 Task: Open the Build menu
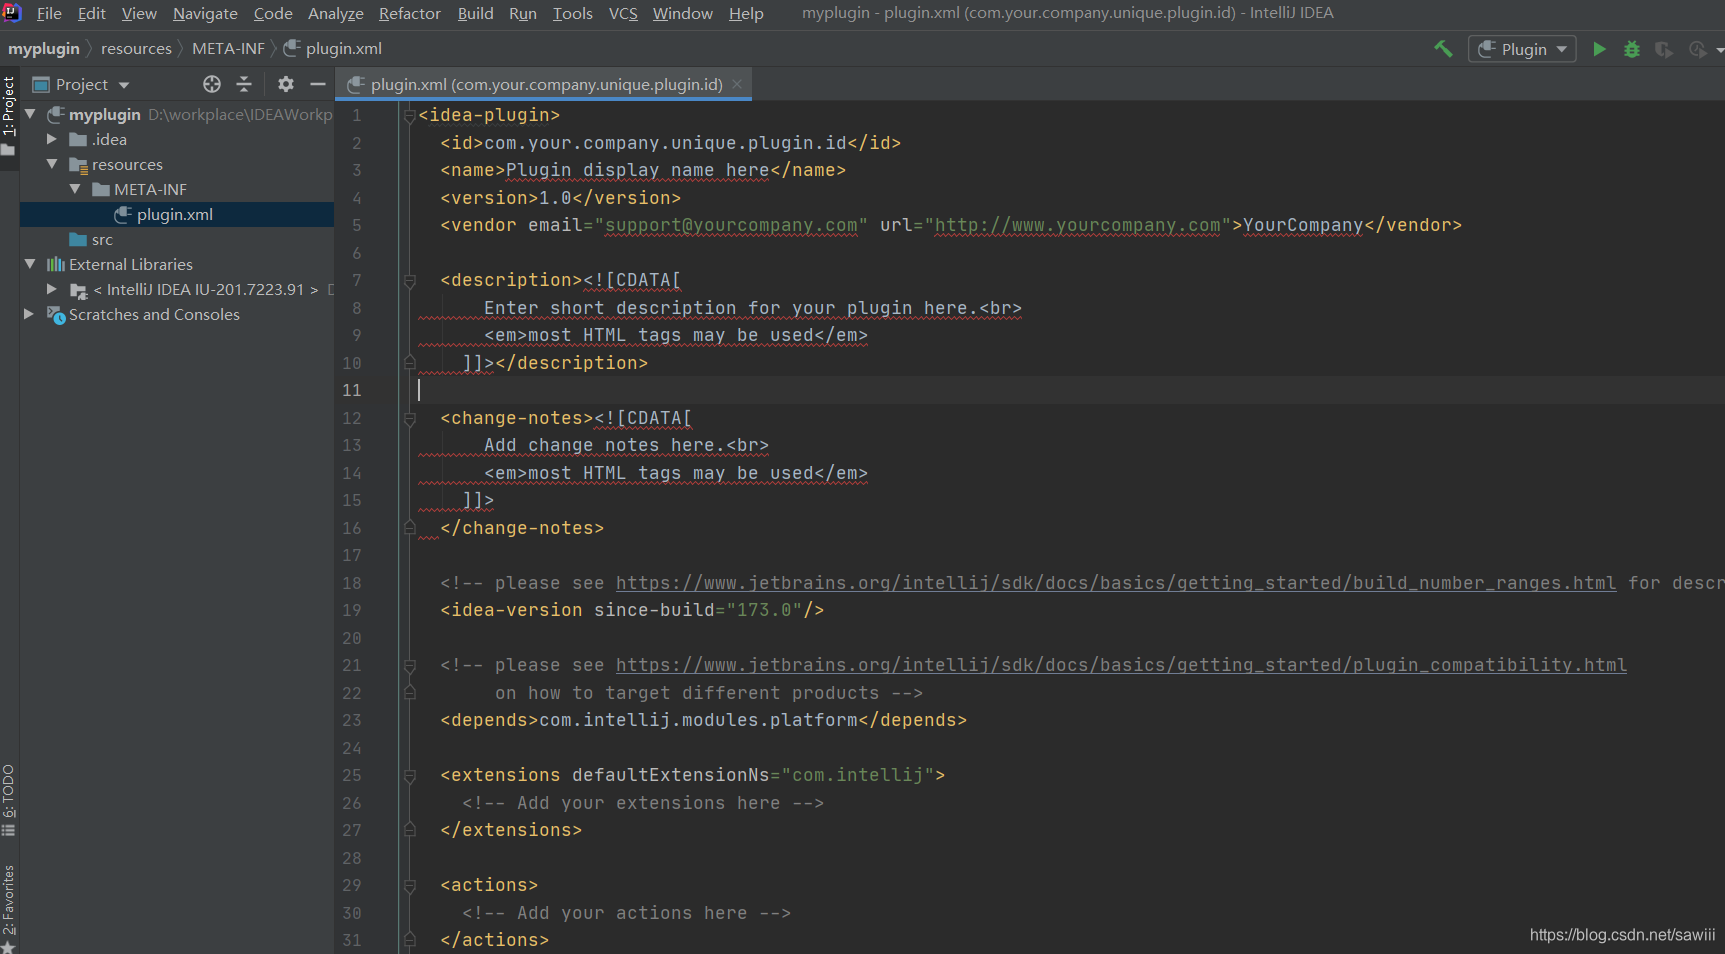(x=476, y=13)
